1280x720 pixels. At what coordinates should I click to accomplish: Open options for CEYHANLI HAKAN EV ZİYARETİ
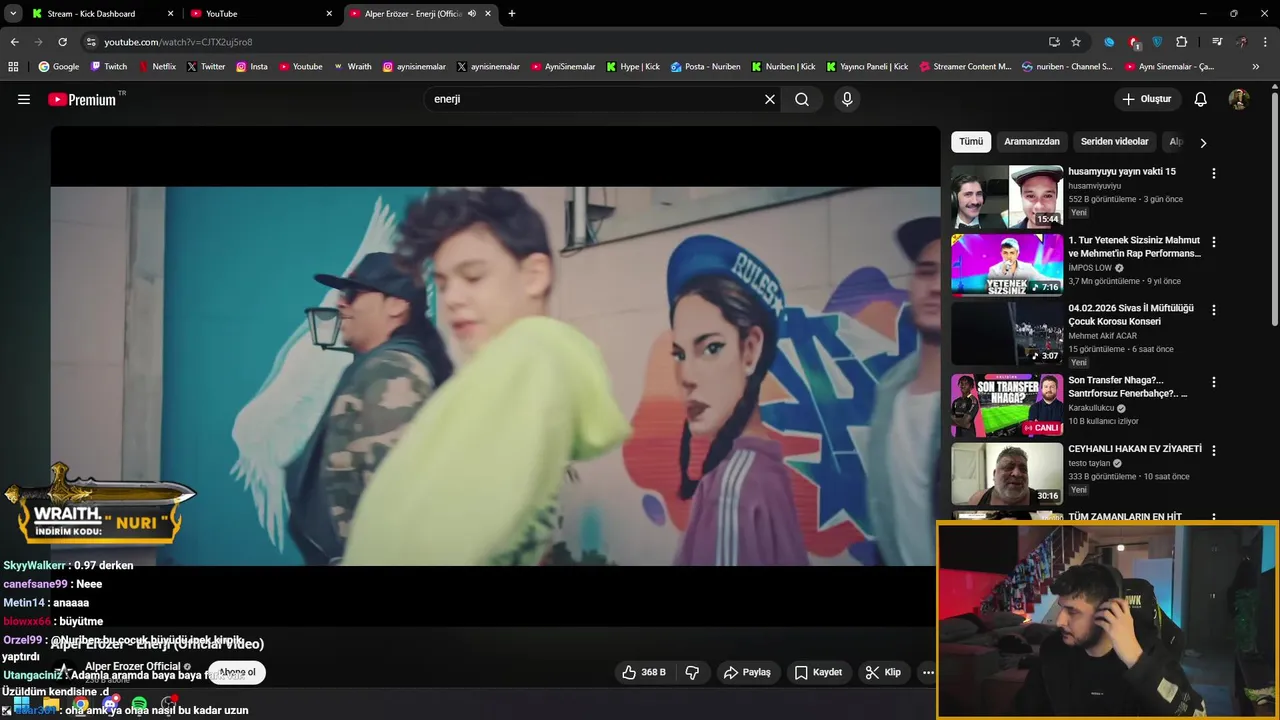[x=1214, y=451]
